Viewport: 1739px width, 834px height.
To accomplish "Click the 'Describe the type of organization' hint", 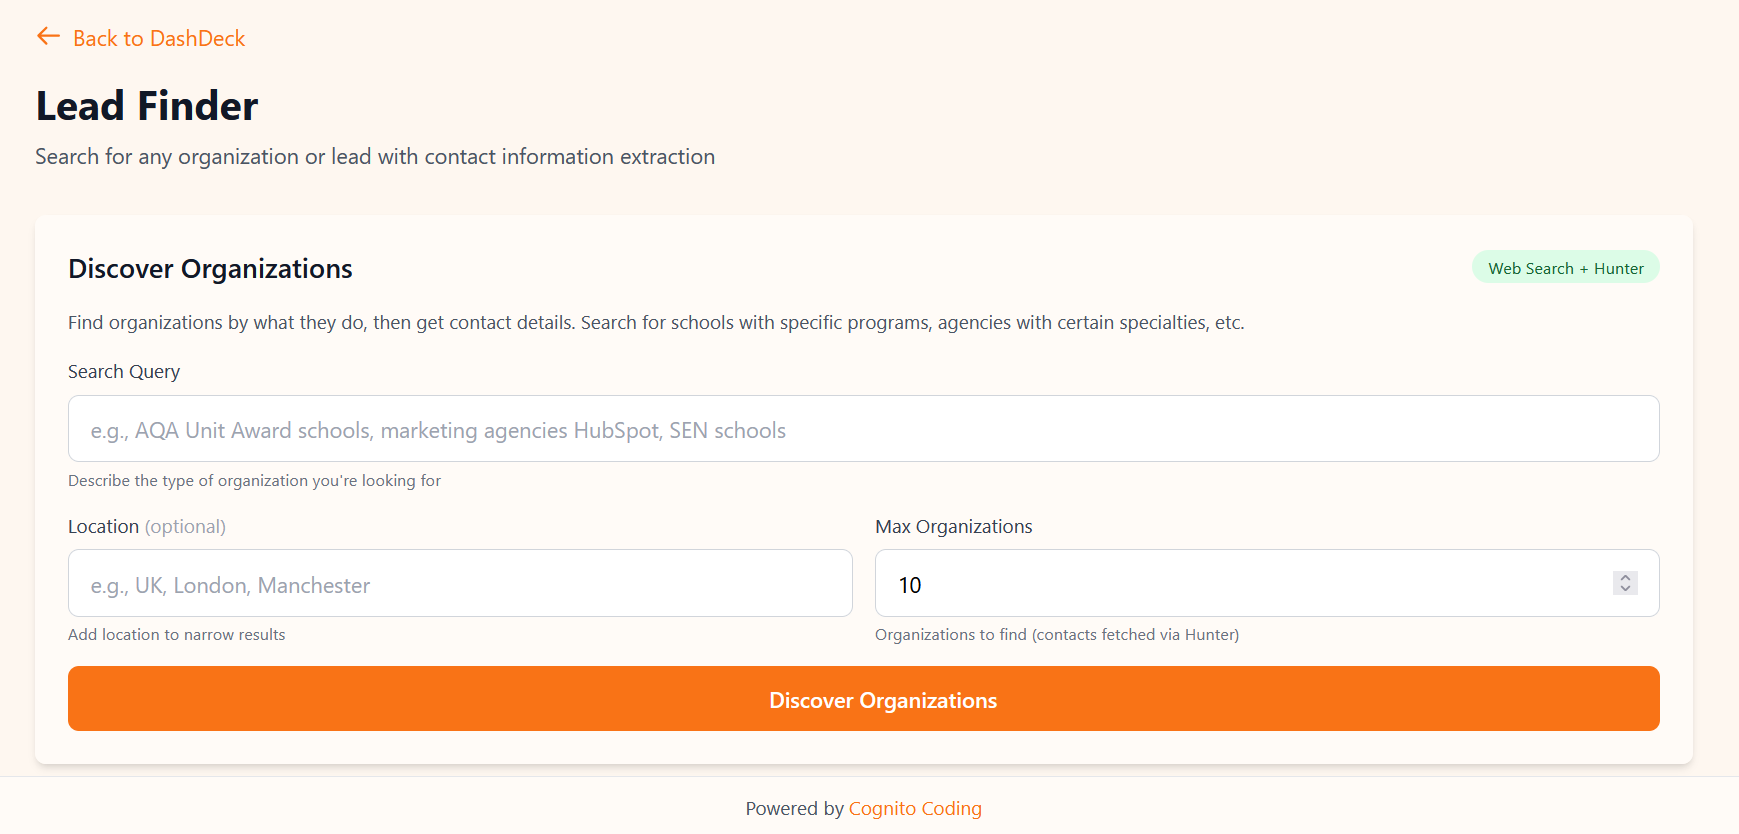I will click(254, 481).
